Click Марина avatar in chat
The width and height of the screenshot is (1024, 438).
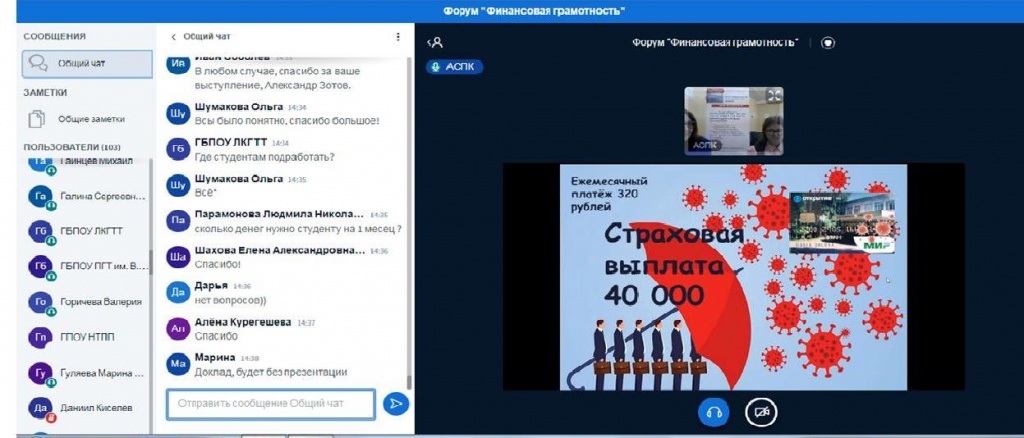178,364
